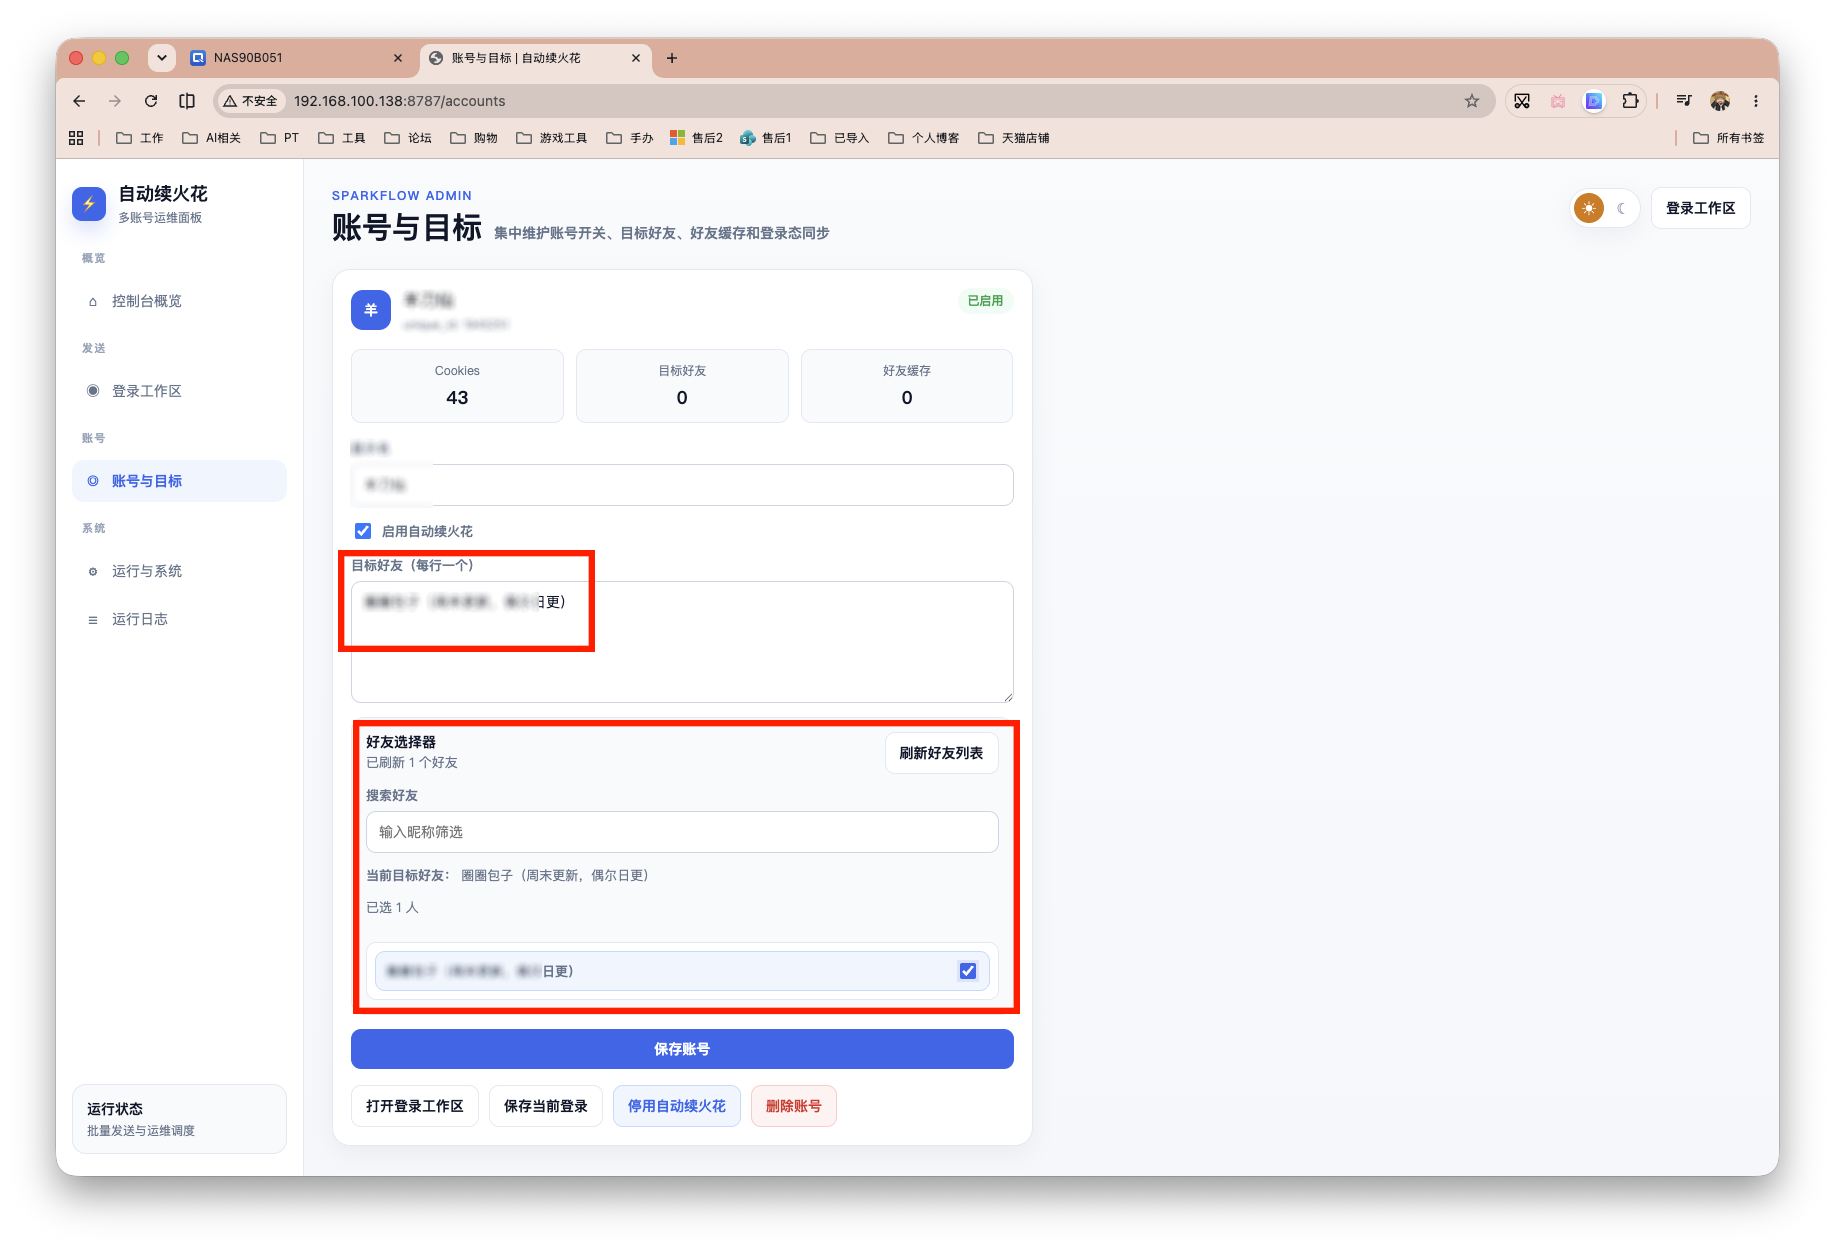The image size is (1835, 1250).
Task: Switch to the NAS90B051 tab
Action: click(x=295, y=58)
